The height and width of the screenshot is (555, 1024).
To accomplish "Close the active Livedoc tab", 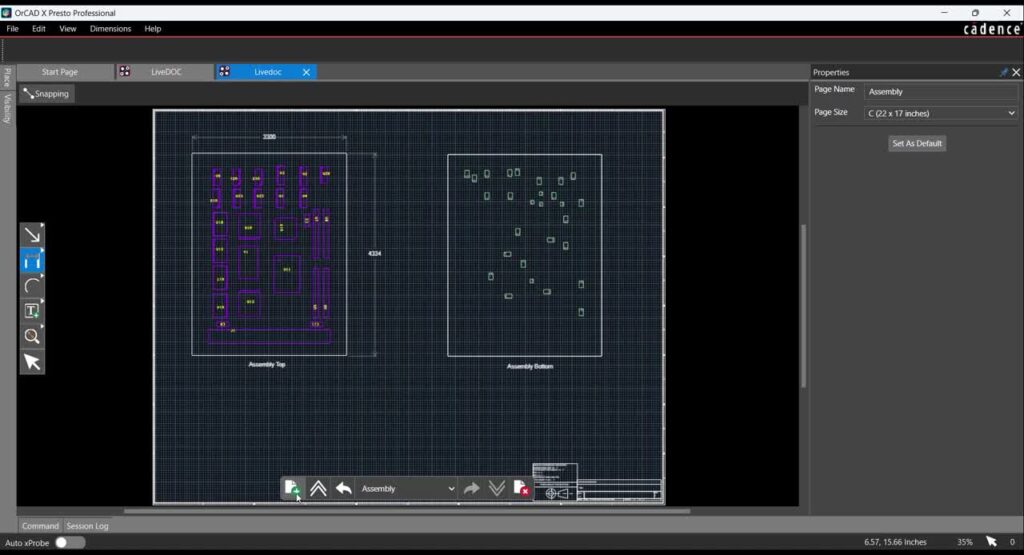I will [306, 72].
